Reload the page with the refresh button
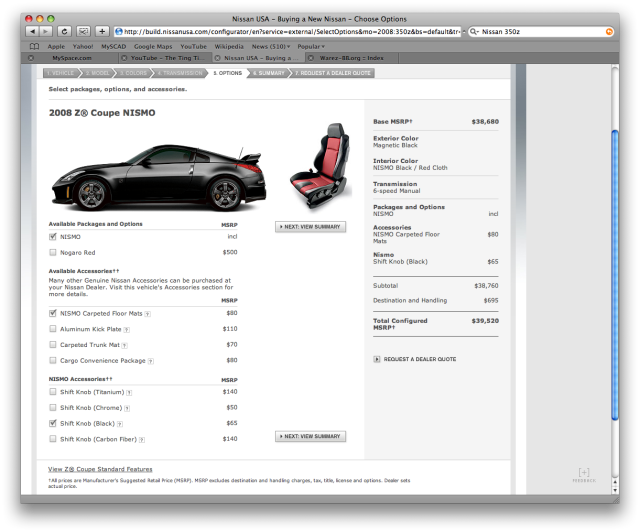This screenshot has width=640, height=532. 64,31
